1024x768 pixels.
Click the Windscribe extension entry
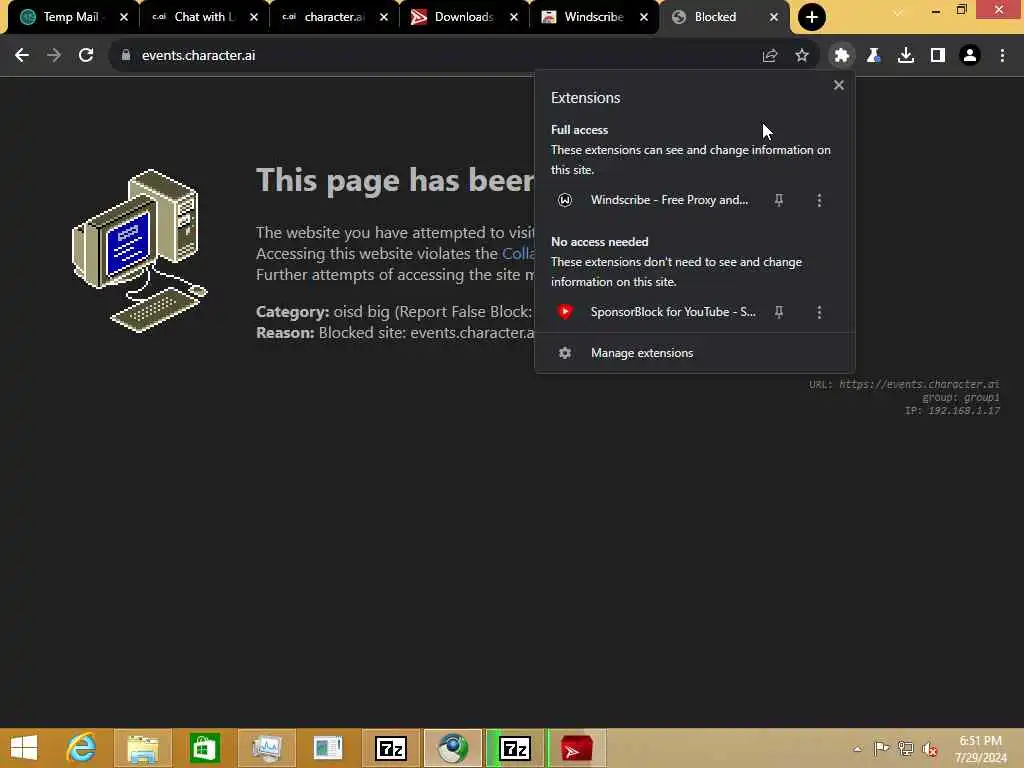coord(669,200)
